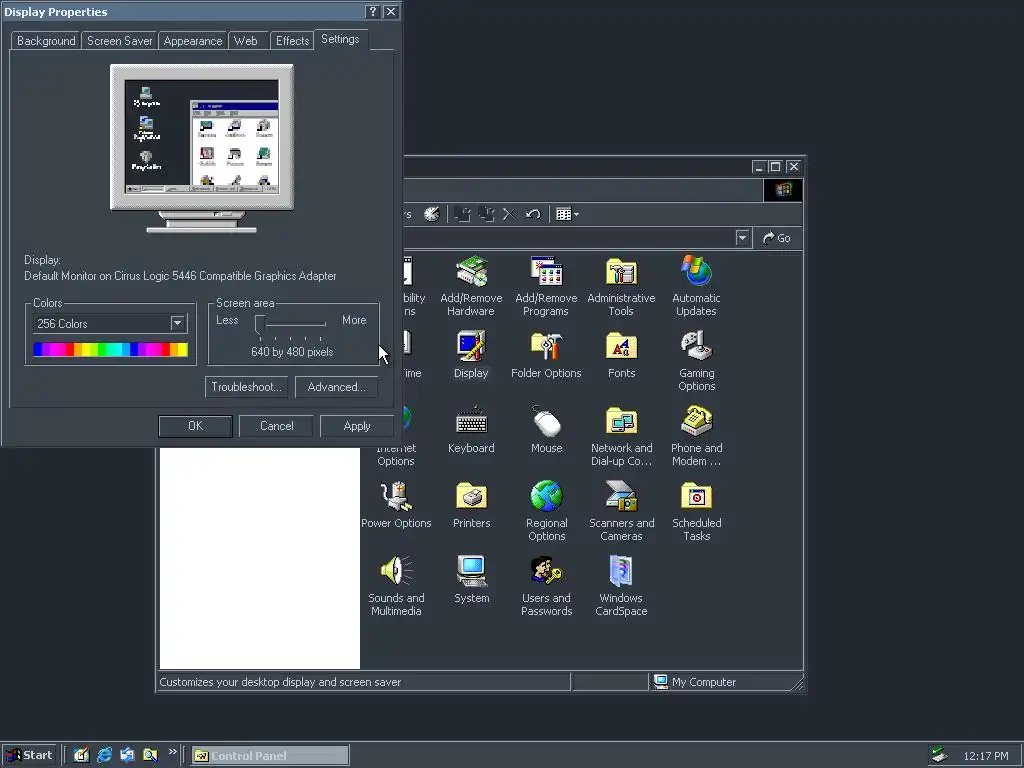Switch to the Screen Saver tab
The image size is (1024, 768).
tap(120, 40)
